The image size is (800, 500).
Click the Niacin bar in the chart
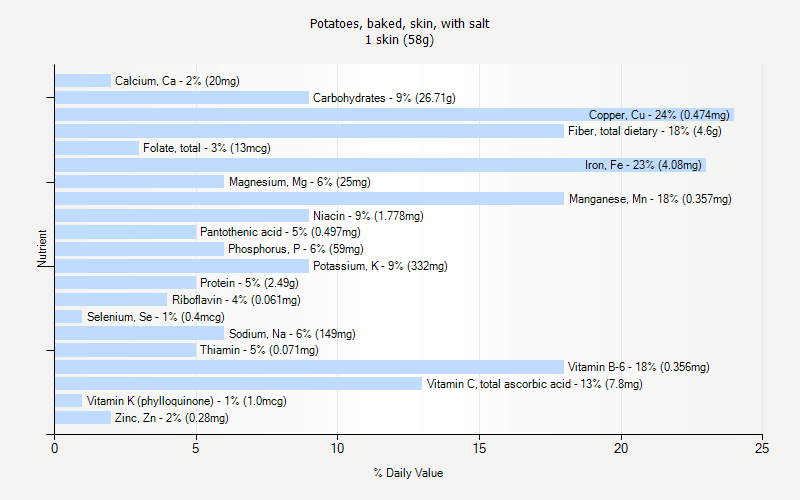[x=182, y=215]
